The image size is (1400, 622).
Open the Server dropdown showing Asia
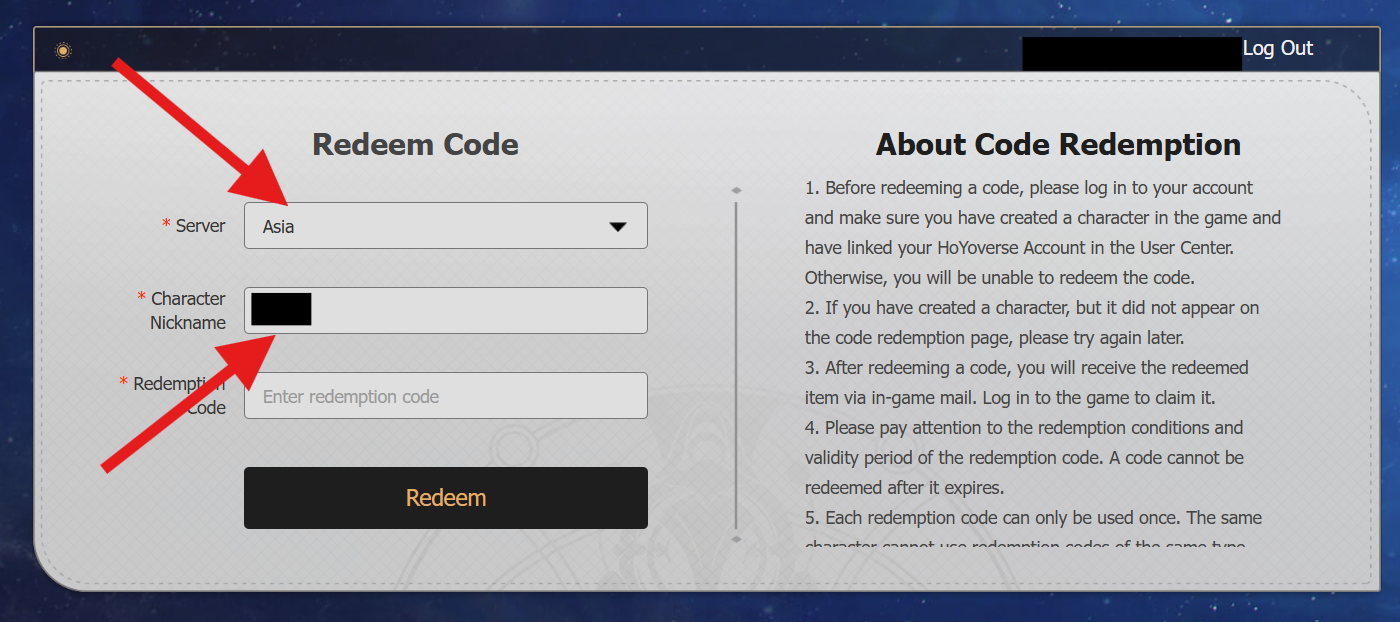[x=445, y=226]
